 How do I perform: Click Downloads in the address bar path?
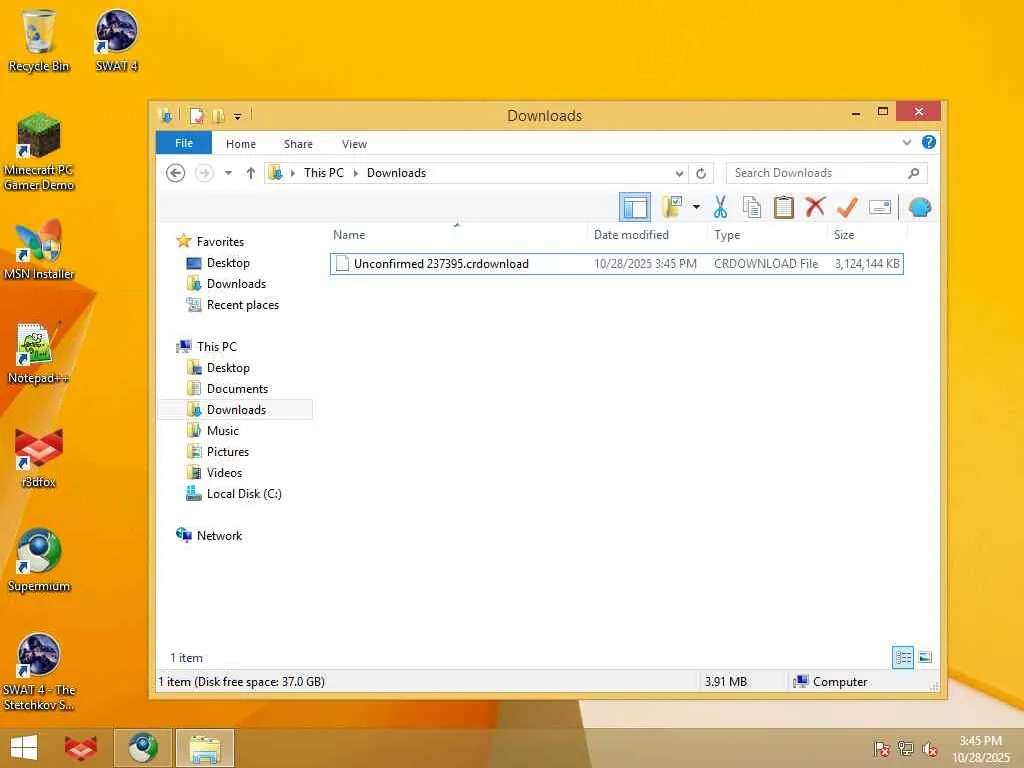click(396, 173)
